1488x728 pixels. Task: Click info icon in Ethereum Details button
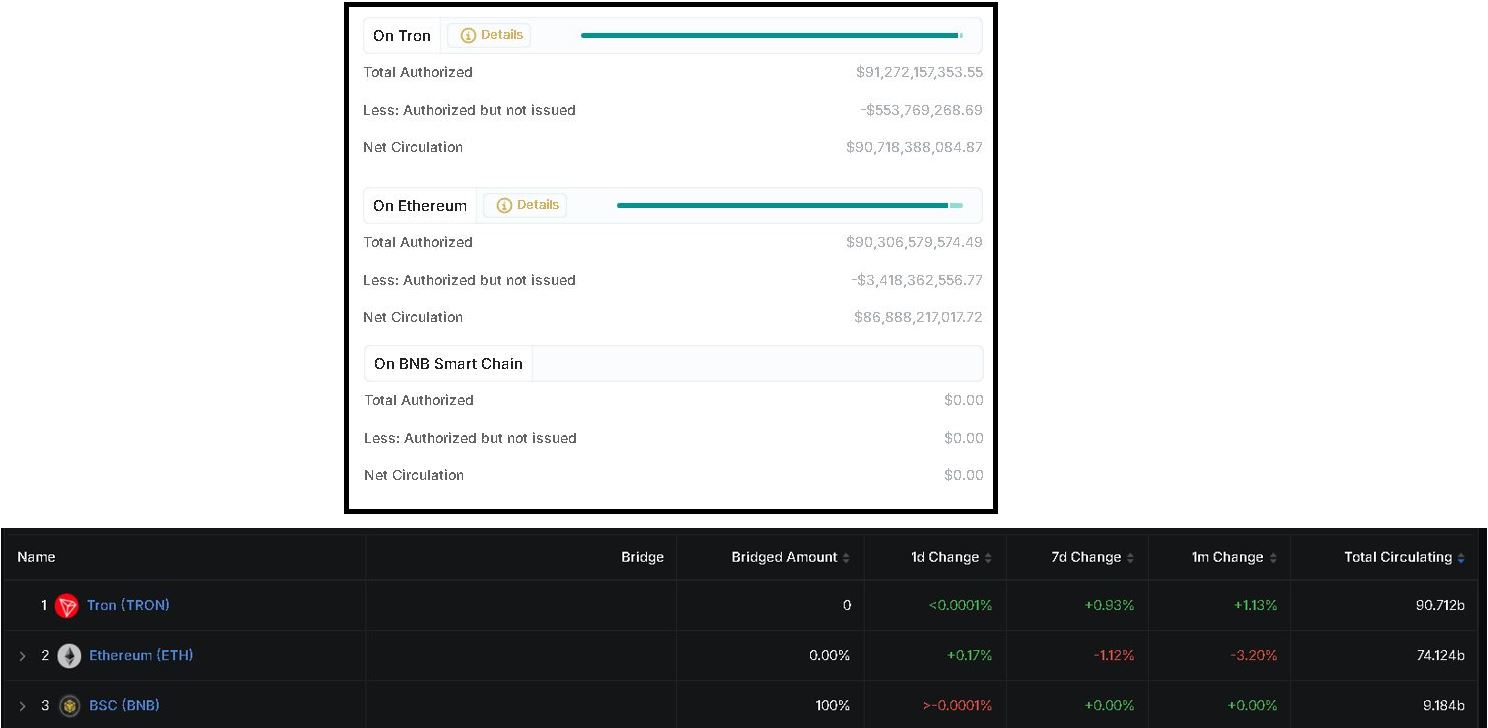504,205
